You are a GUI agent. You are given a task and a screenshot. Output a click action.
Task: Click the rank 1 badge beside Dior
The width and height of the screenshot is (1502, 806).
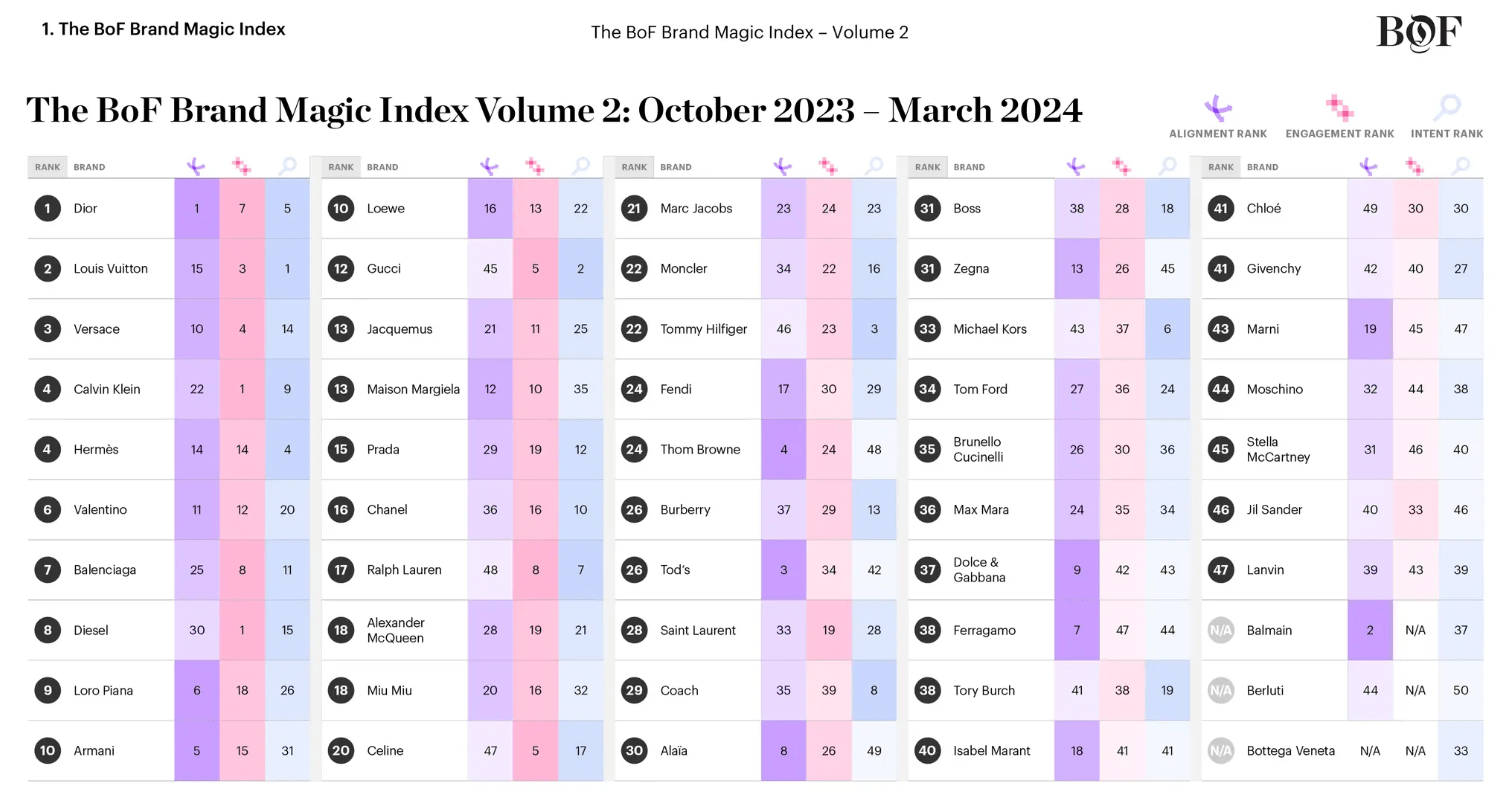point(47,208)
